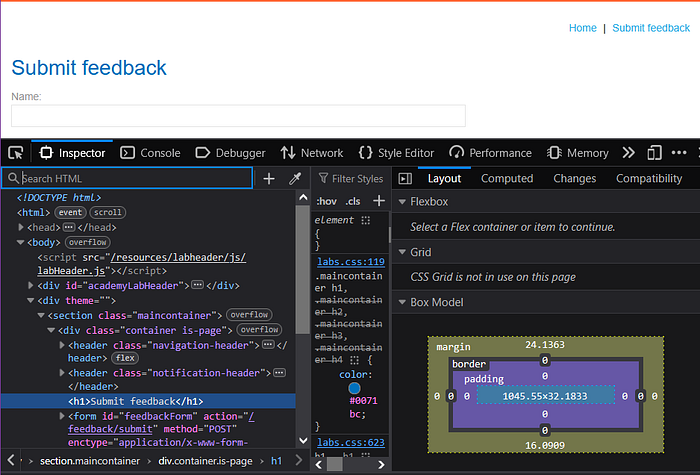Image resolution: width=700 pixels, height=475 pixels.
Task: Show more devtools tabs chevron
Action: tap(628, 153)
